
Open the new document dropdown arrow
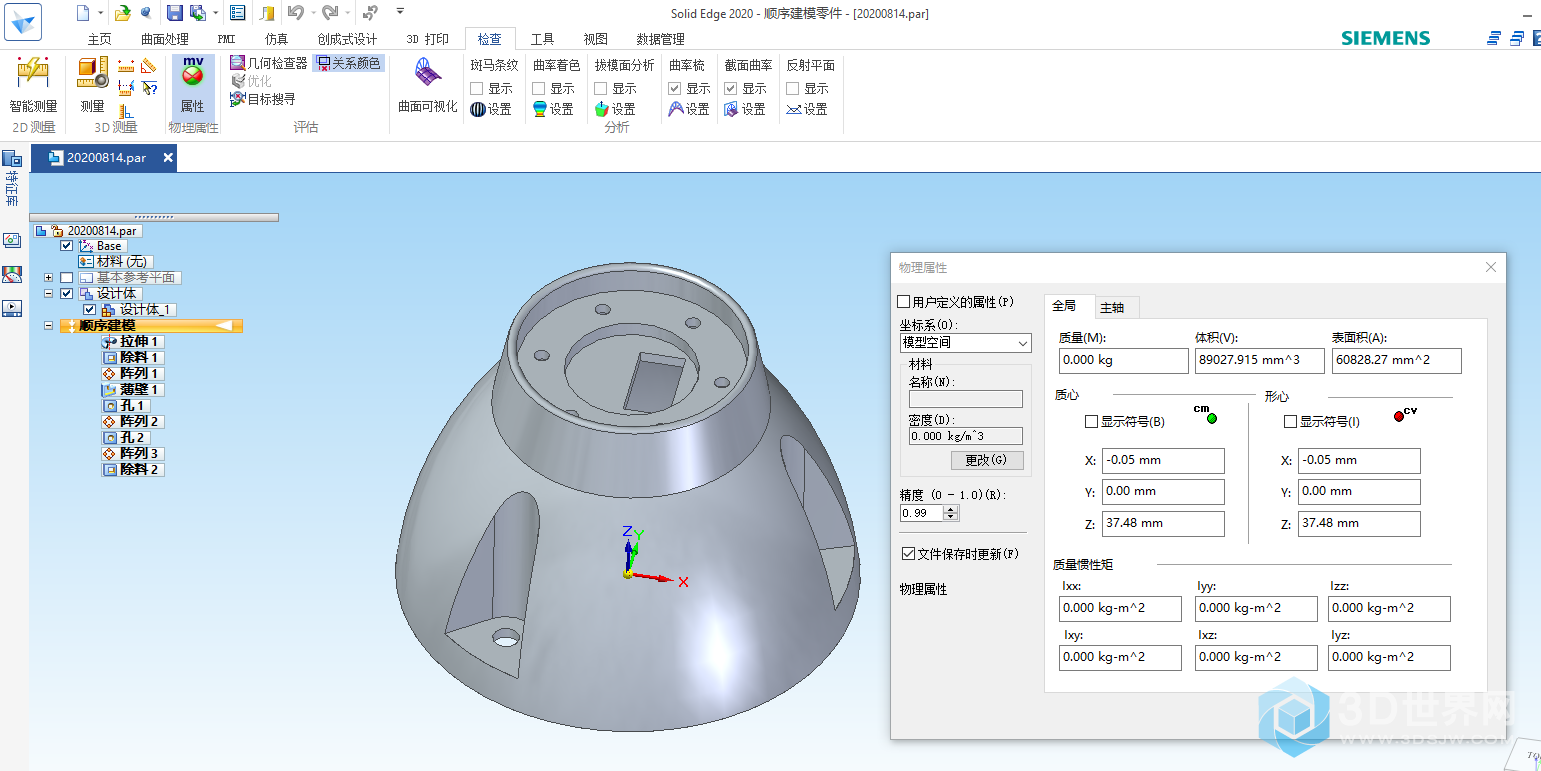(100, 13)
